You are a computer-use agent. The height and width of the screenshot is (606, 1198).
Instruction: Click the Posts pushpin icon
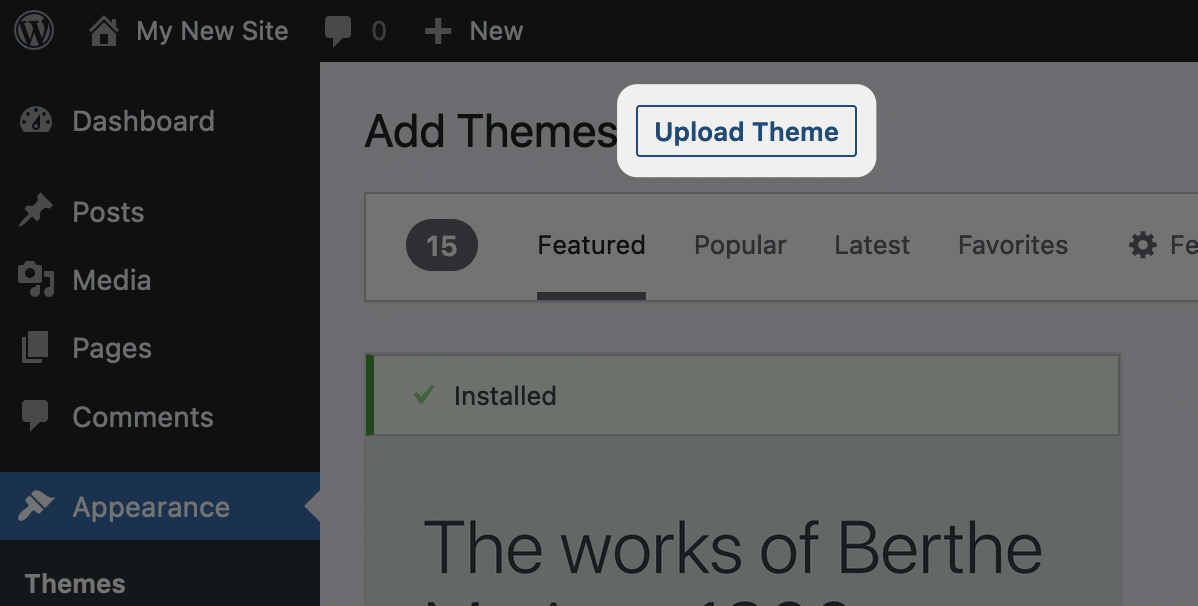click(x=36, y=212)
